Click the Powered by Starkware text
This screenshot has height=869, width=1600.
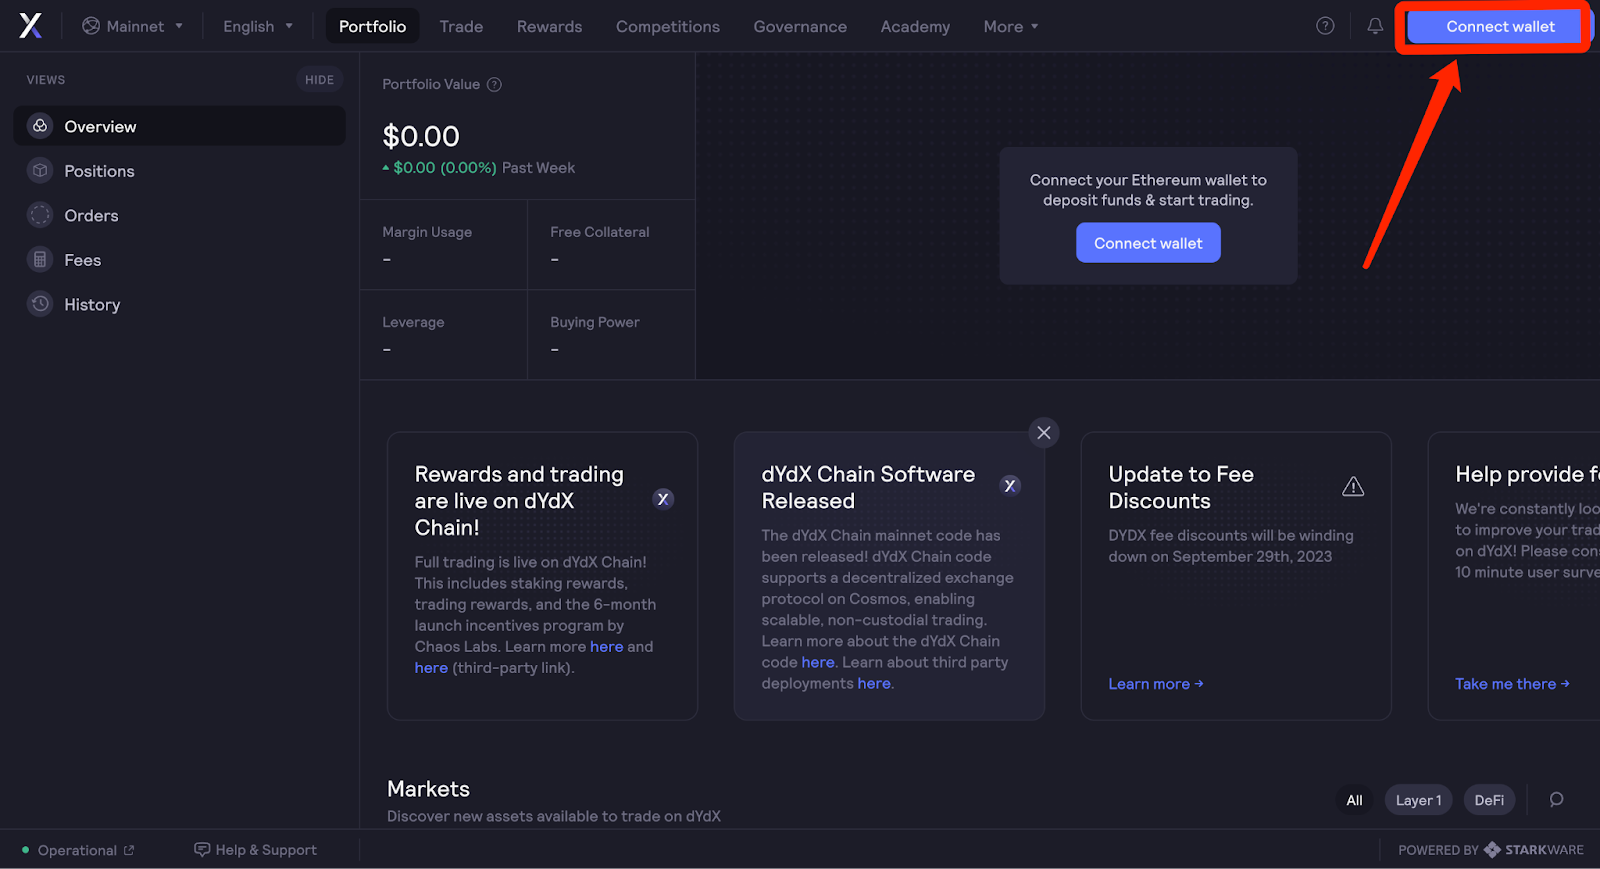coord(1491,850)
